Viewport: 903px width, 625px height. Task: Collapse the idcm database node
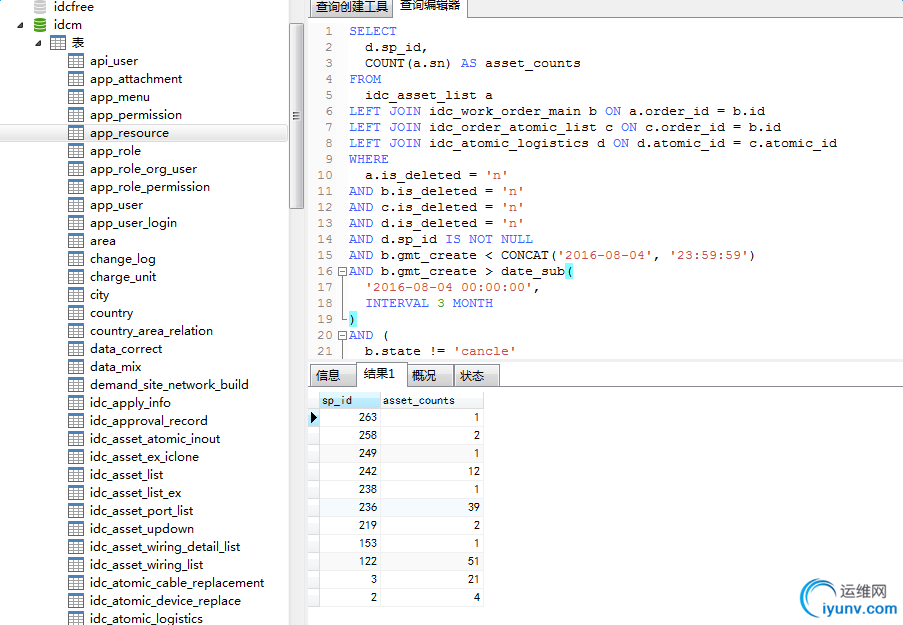[20, 25]
